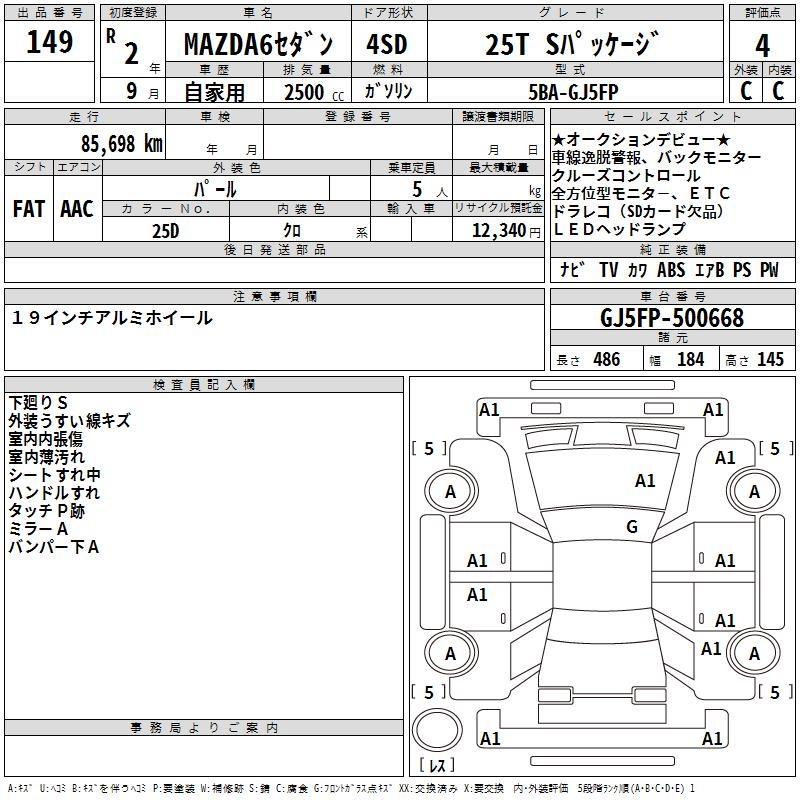Click the car name MAZDA6セダン
800x800 pixels.
pos(258,44)
